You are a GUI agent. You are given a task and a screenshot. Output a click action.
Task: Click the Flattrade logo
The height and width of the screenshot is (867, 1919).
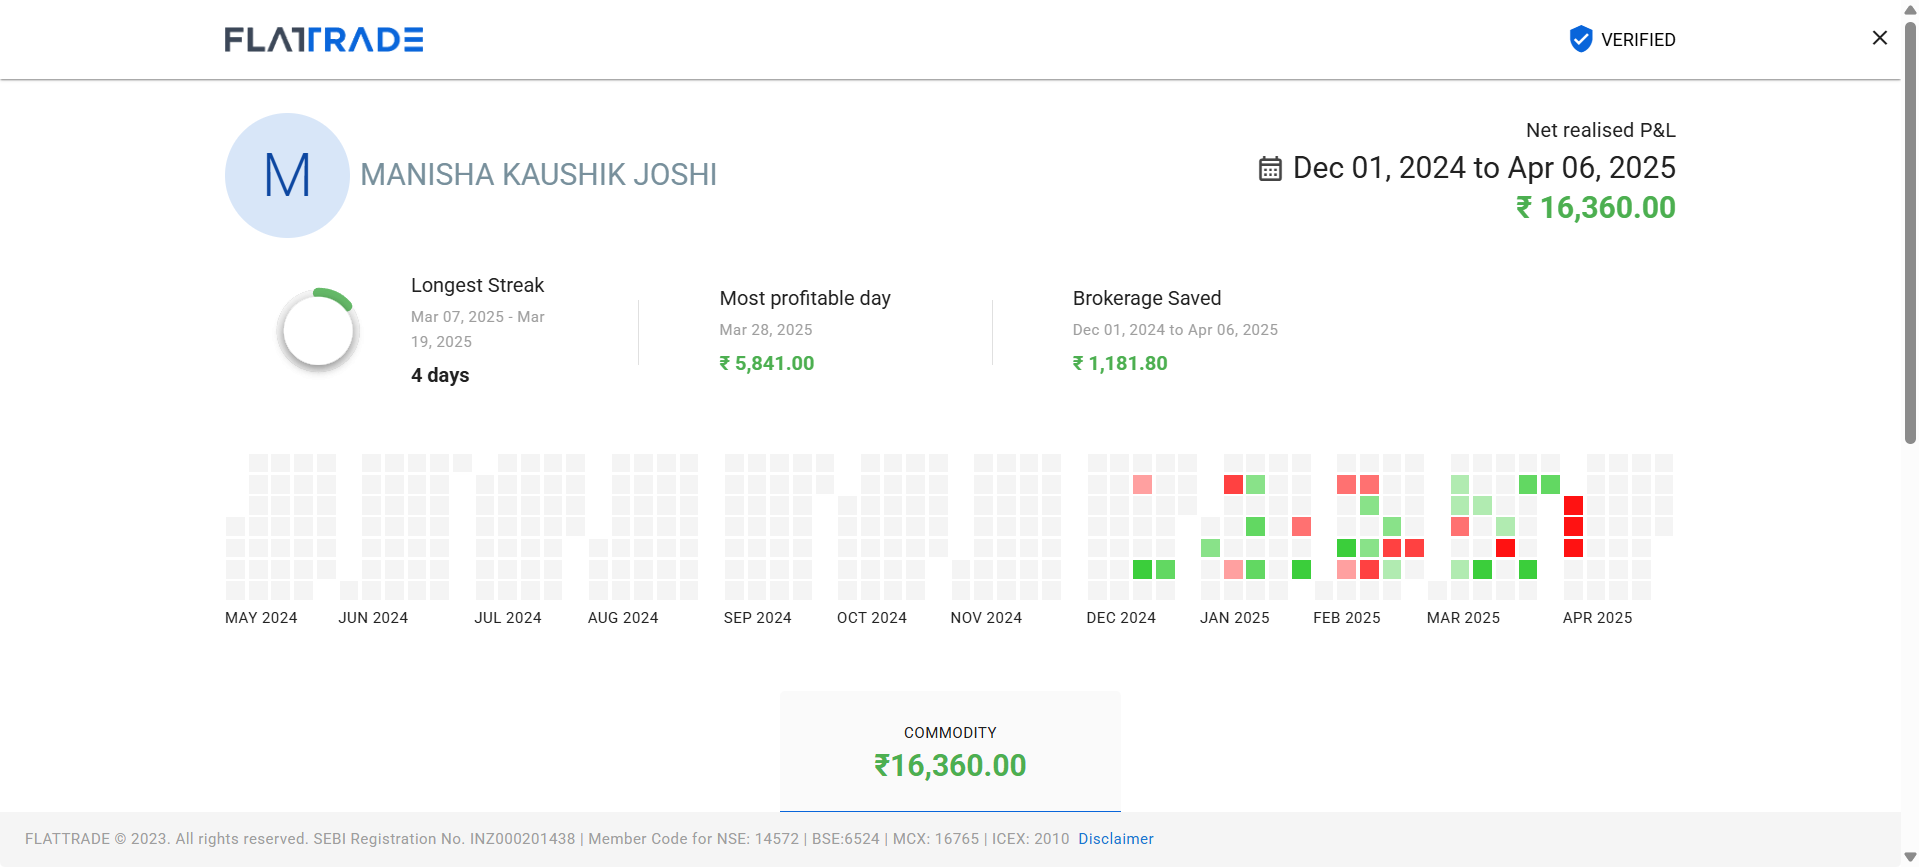pyautogui.click(x=323, y=40)
